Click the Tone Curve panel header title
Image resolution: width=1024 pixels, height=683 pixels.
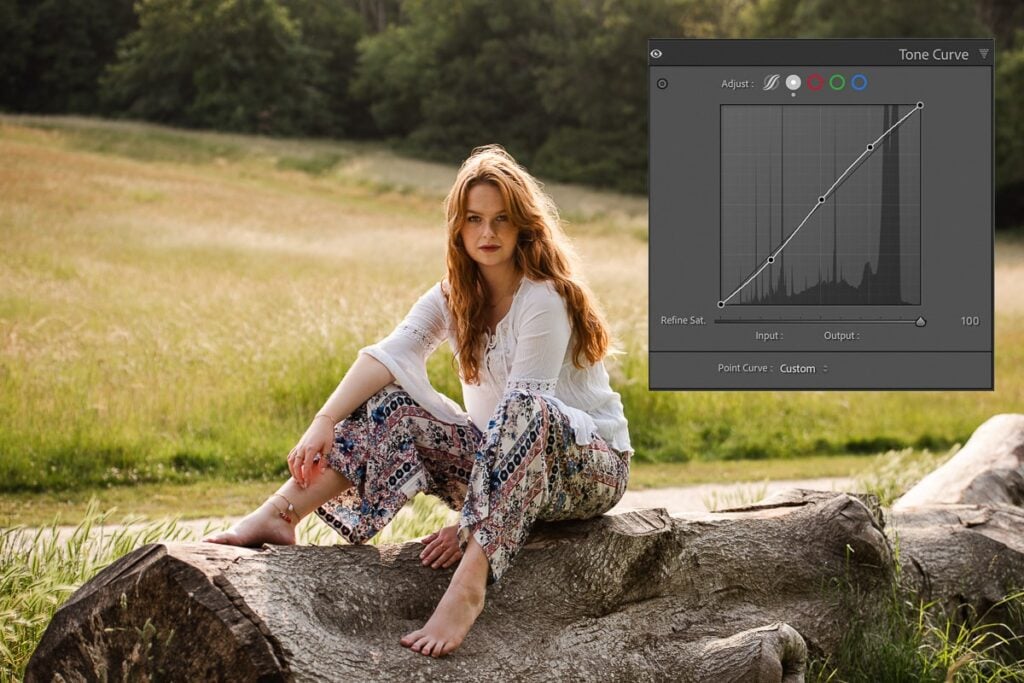point(934,54)
